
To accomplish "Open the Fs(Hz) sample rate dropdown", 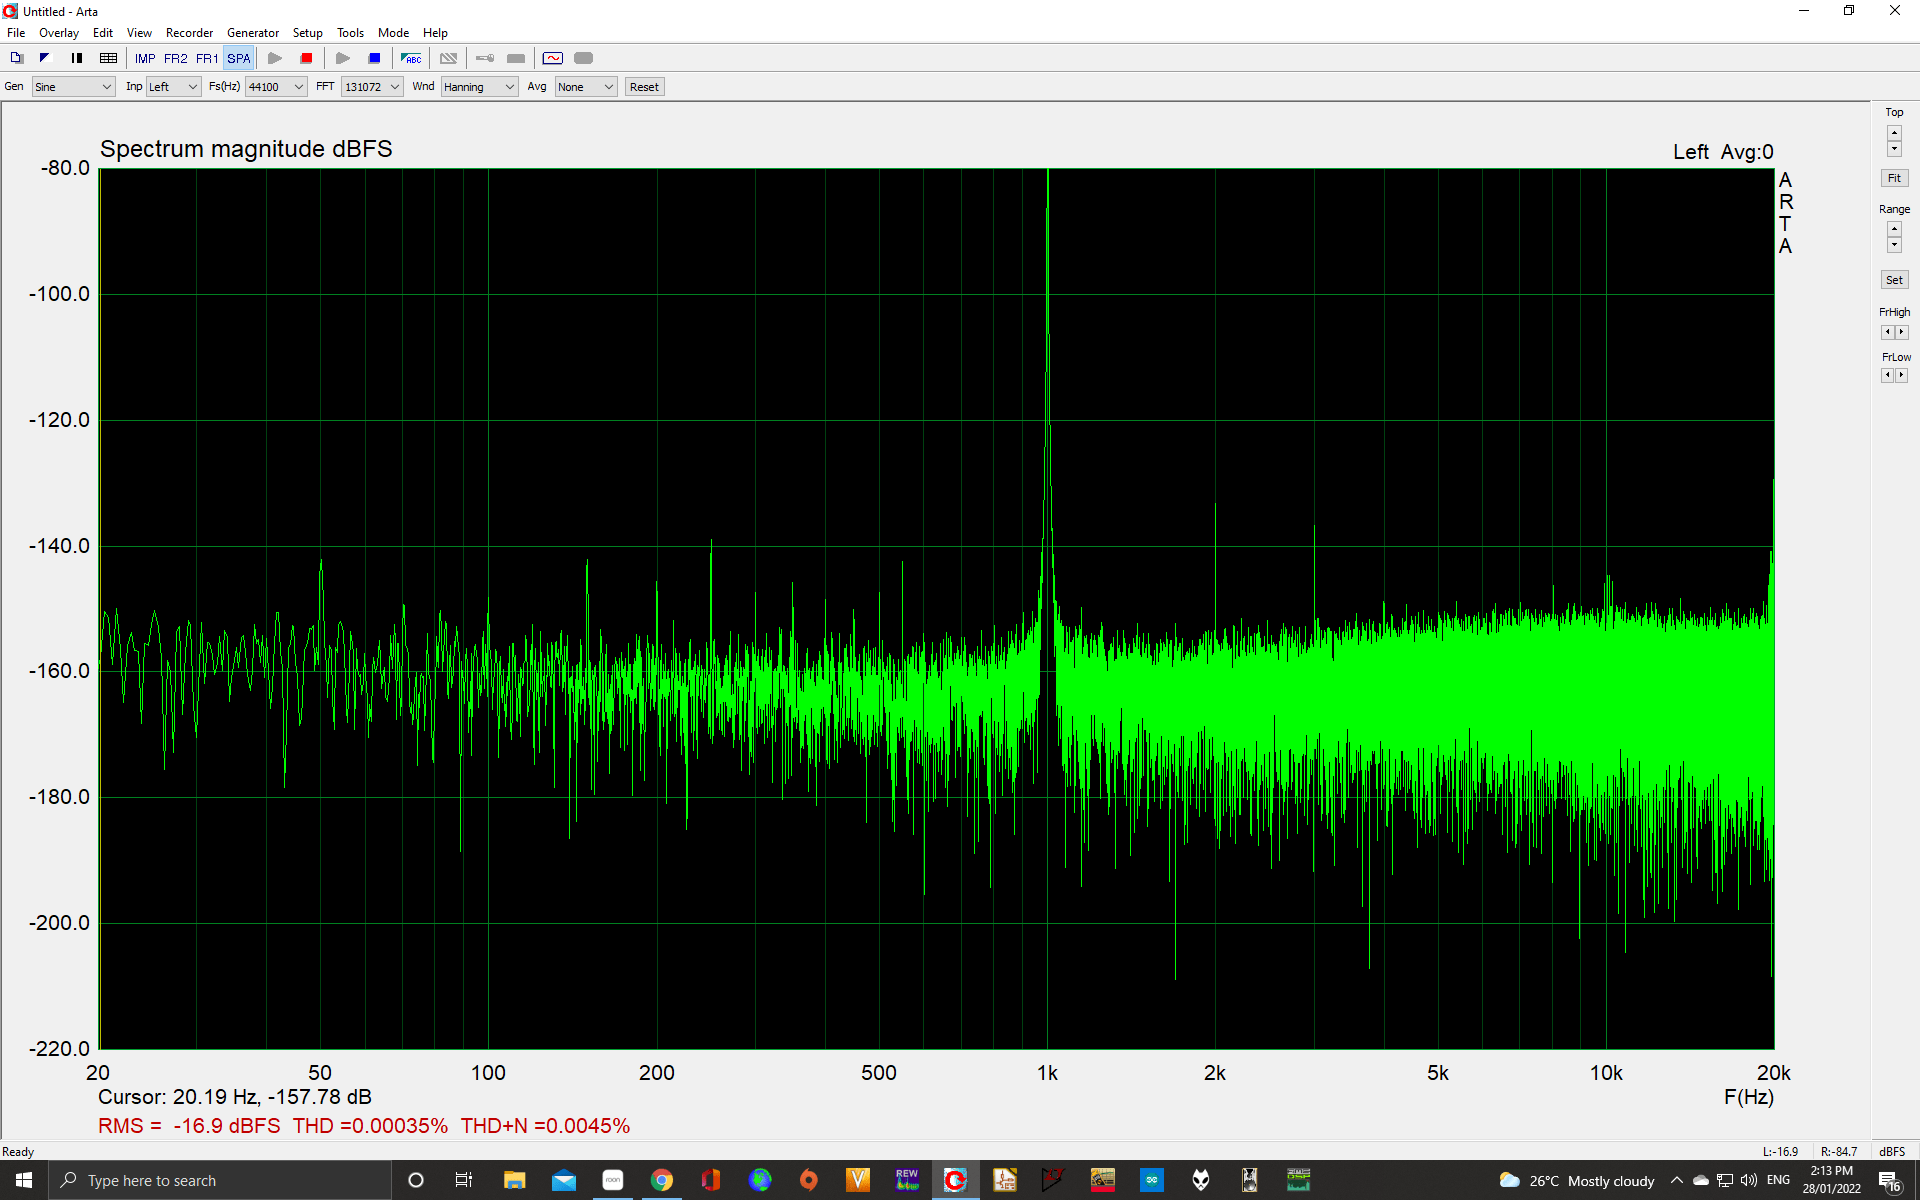I will (276, 87).
